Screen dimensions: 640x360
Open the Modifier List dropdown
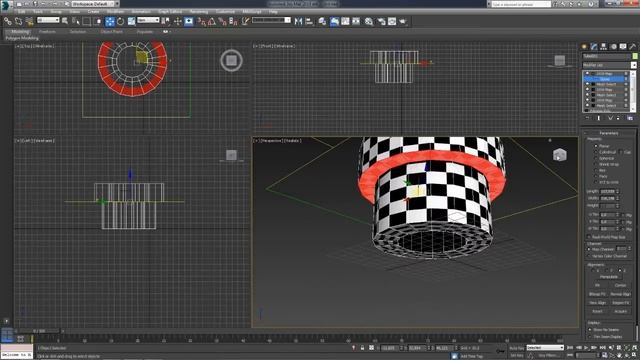pyautogui.click(x=609, y=65)
